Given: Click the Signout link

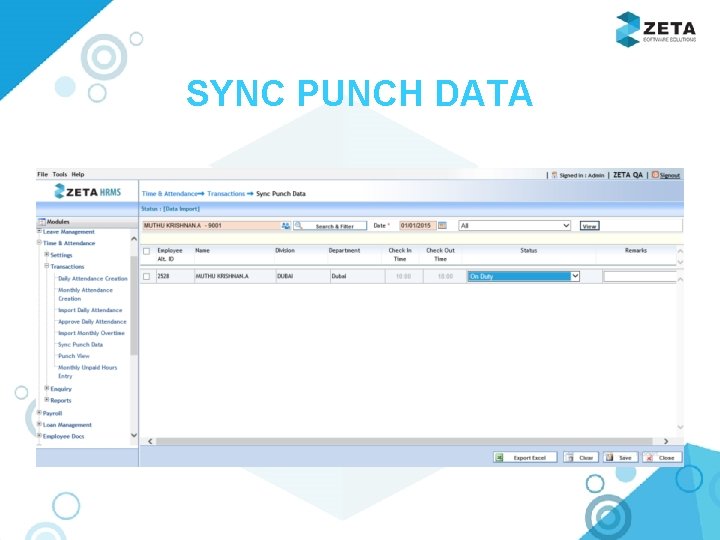Looking at the screenshot, I should click(x=669, y=175).
